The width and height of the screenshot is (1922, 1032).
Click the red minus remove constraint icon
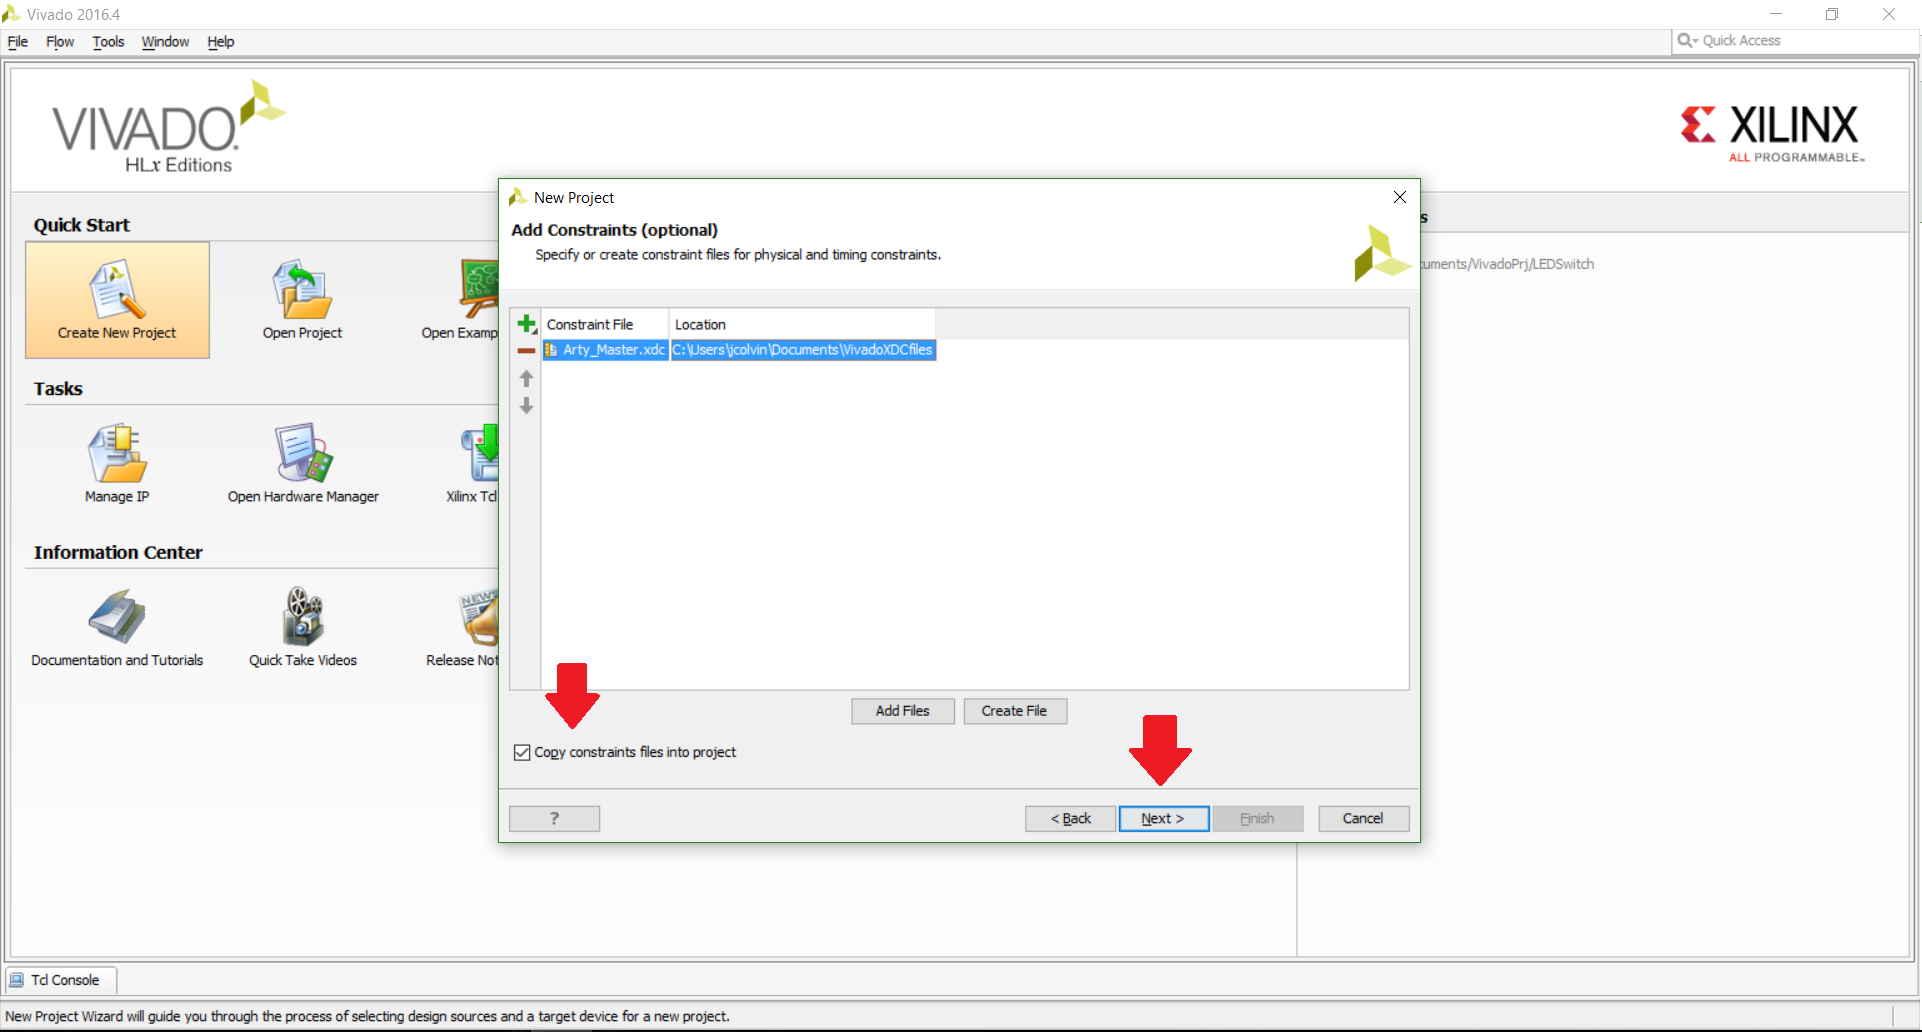coord(526,351)
